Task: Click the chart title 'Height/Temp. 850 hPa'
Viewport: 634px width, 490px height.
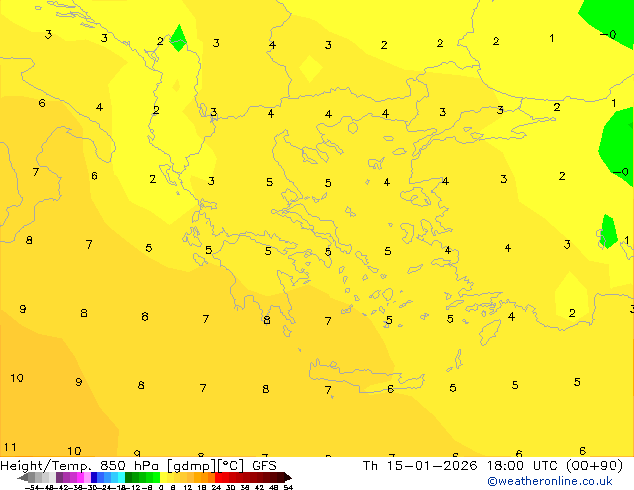Action: click(80, 465)
